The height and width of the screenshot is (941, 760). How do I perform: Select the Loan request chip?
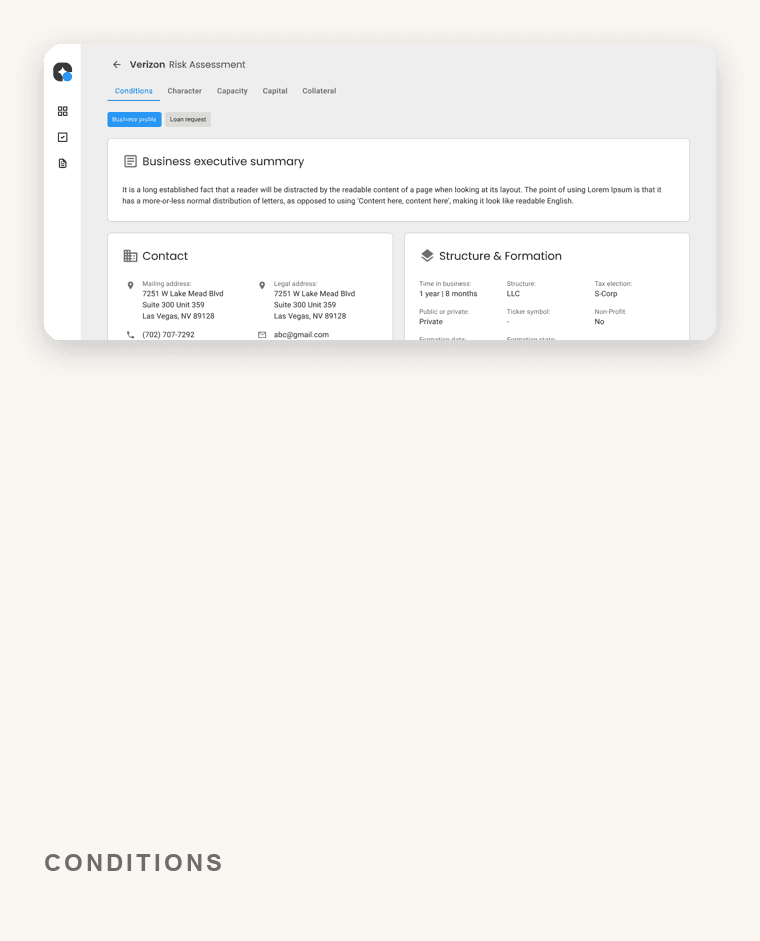188,119
